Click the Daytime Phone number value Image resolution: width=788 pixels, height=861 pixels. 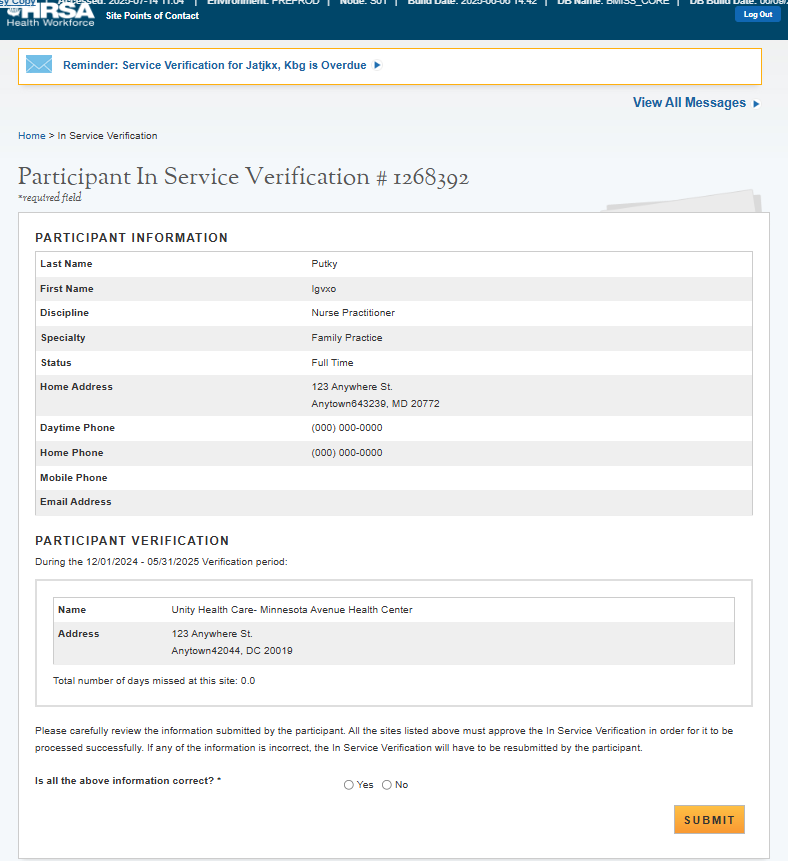346,428
